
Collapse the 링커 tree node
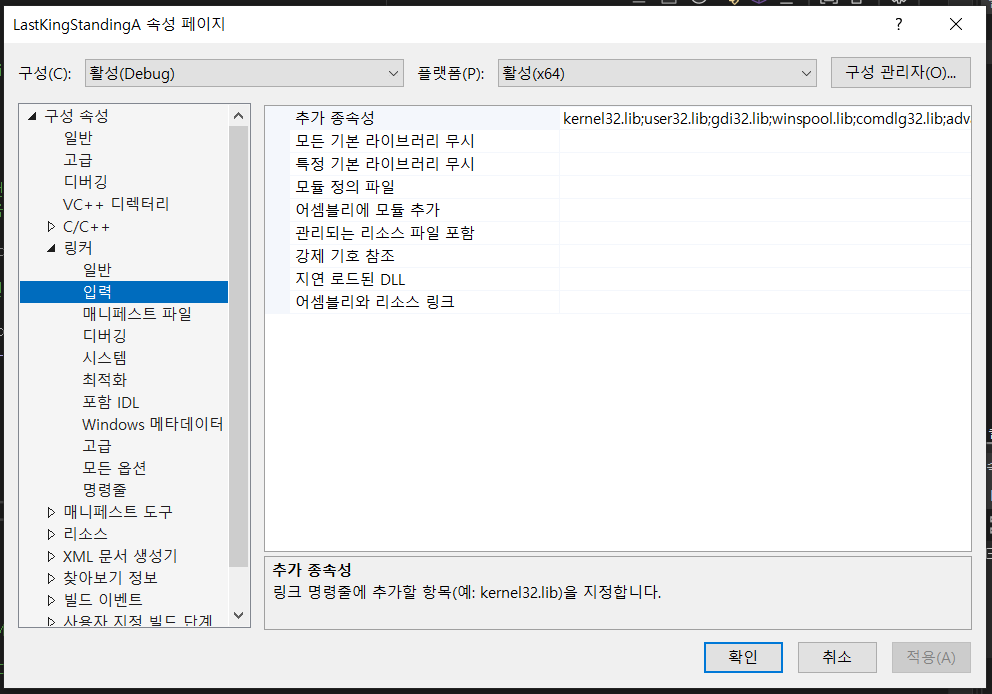pyautogui.click(x=51, y=249)
